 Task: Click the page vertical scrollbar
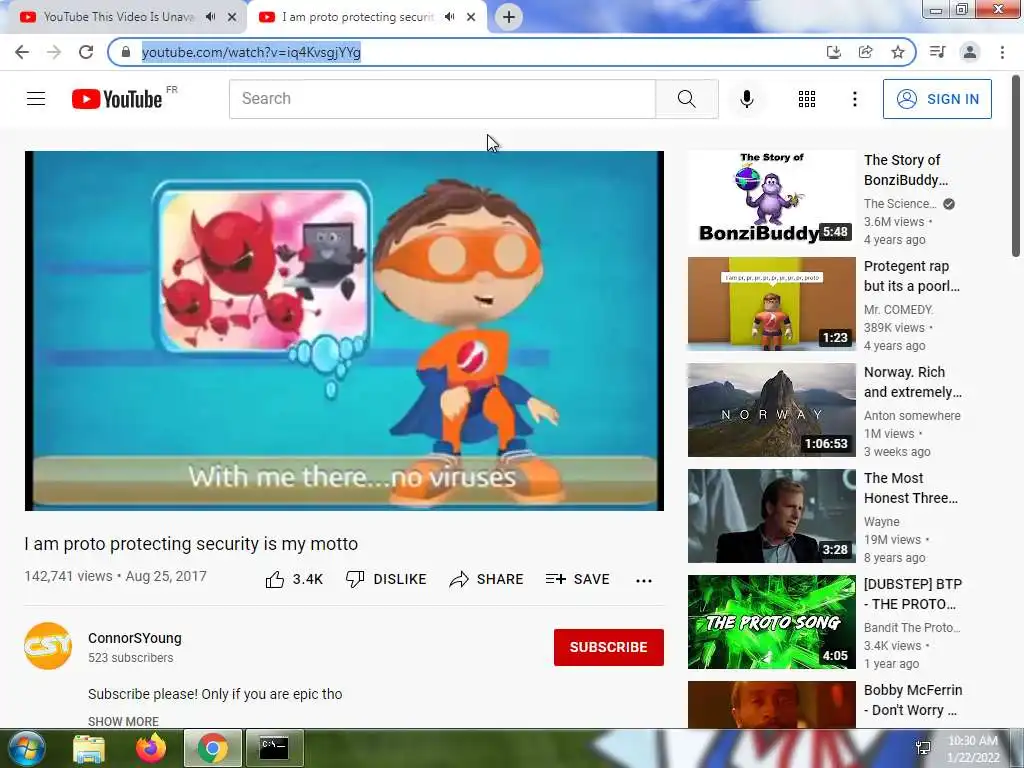tap(1016, 166)
